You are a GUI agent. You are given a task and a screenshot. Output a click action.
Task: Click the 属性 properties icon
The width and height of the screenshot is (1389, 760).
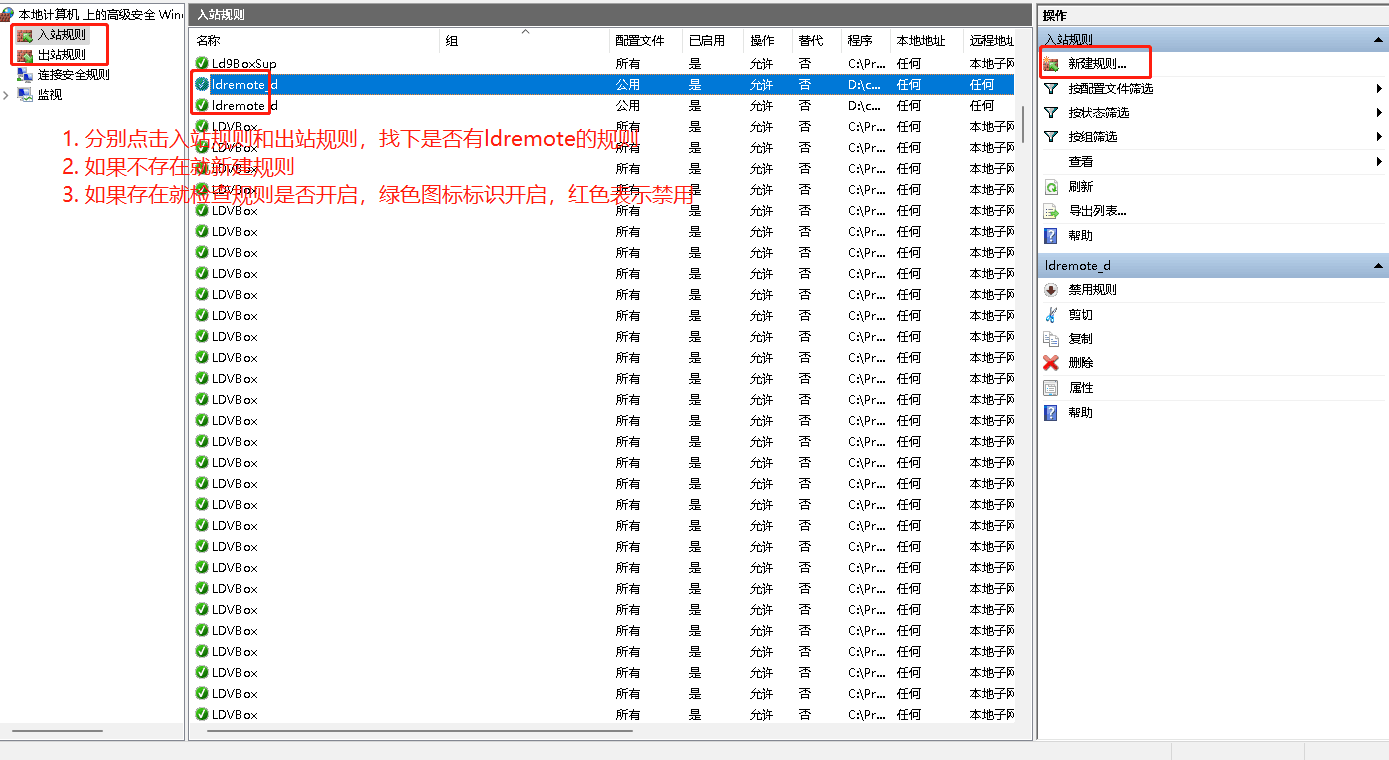point(1051,388)
